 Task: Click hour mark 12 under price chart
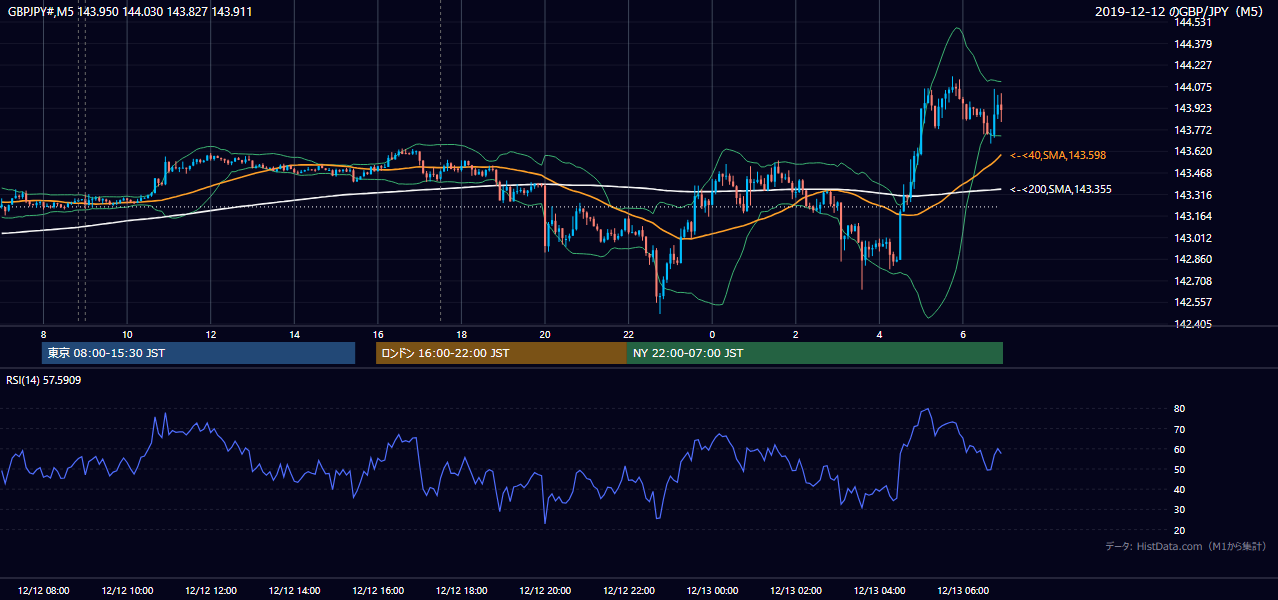point(211,334)
